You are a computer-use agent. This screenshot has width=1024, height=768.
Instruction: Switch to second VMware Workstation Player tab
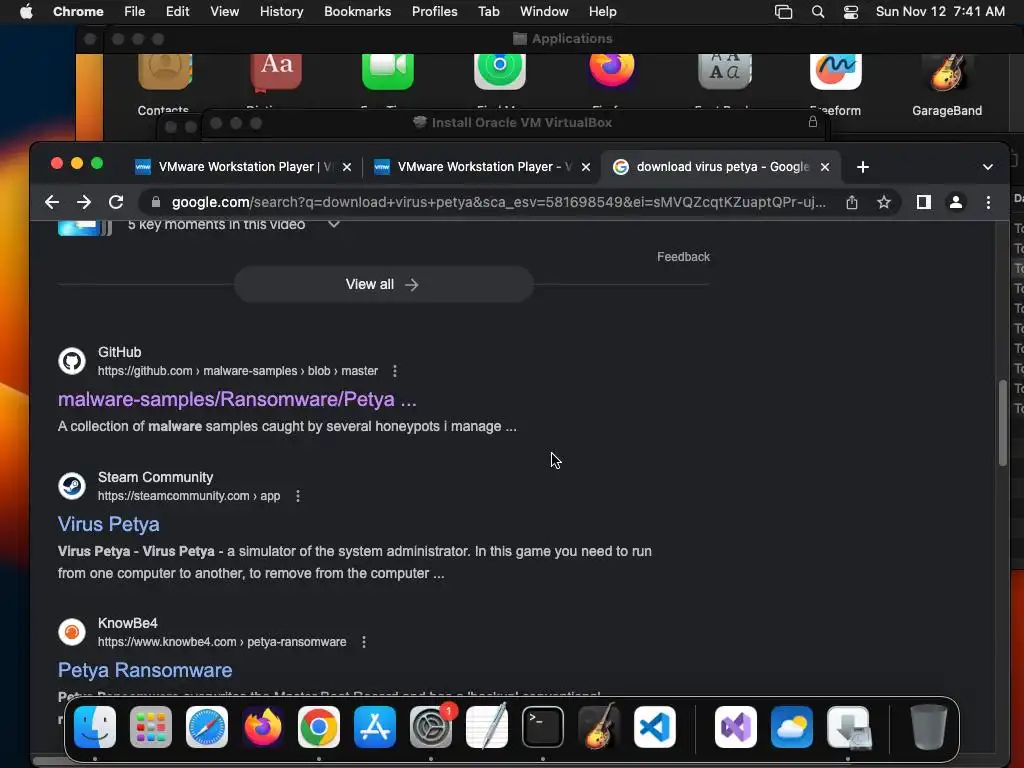[x=481, y=167]
